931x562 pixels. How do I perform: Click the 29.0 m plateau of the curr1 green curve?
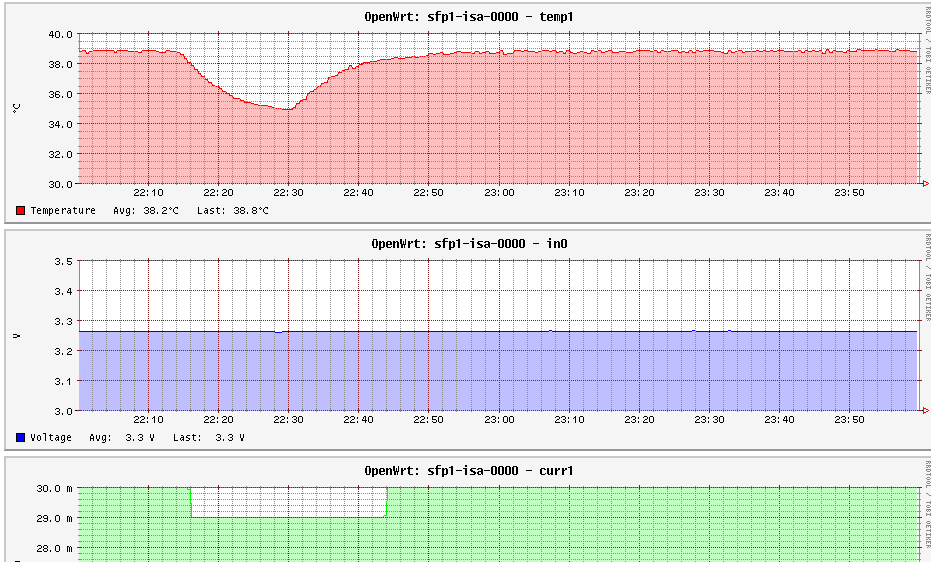(x=289, y=517)
